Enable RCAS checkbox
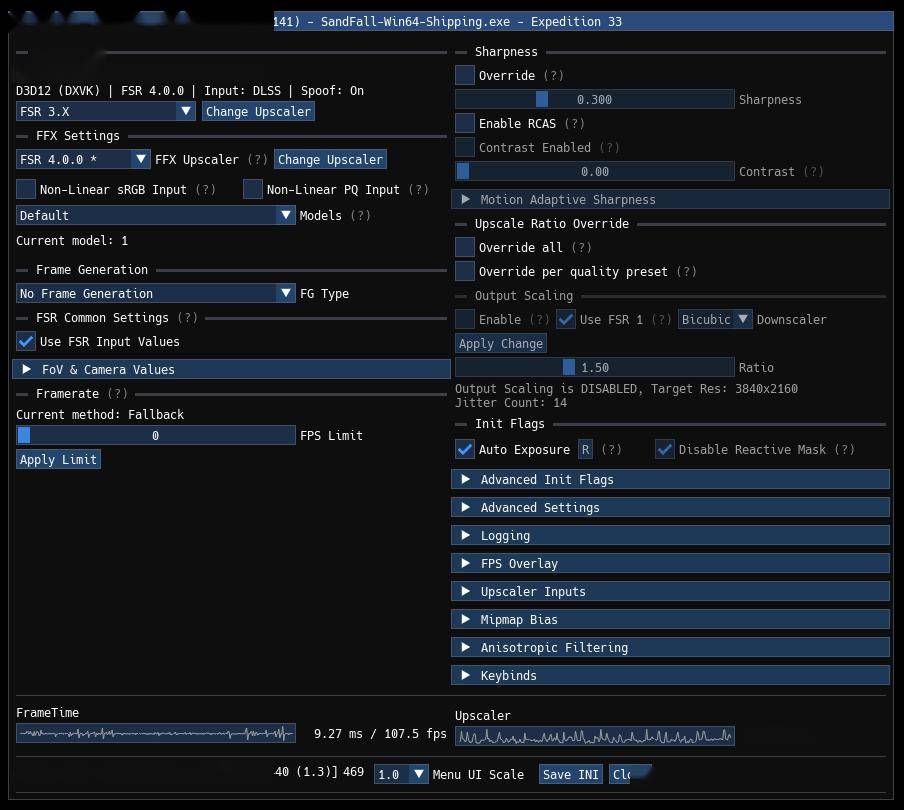The height and width of the screenshot is (810, 904). point(465,123)
